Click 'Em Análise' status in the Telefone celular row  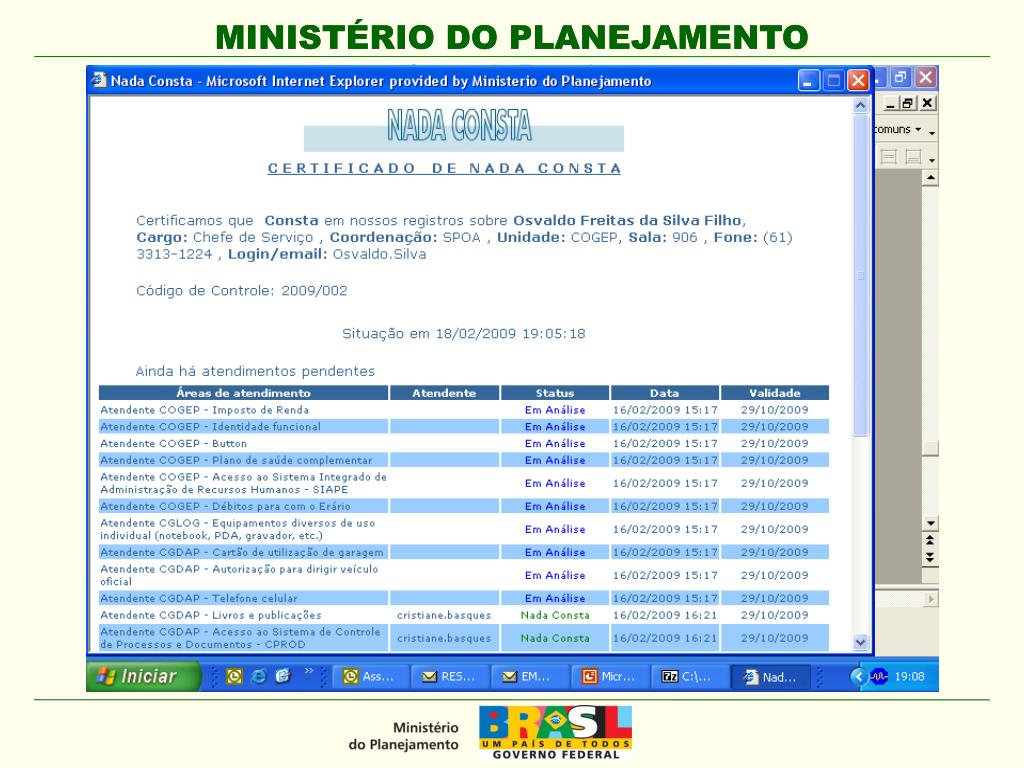[x=555, y=598]
